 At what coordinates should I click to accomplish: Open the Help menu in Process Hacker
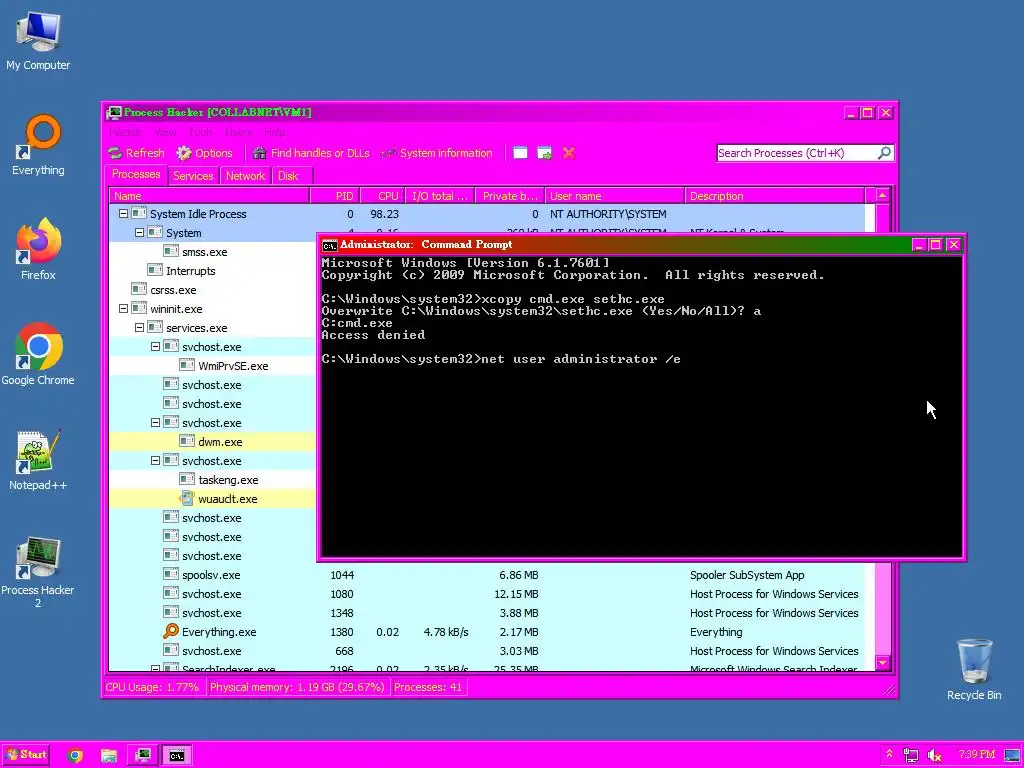tap(275, 132)
